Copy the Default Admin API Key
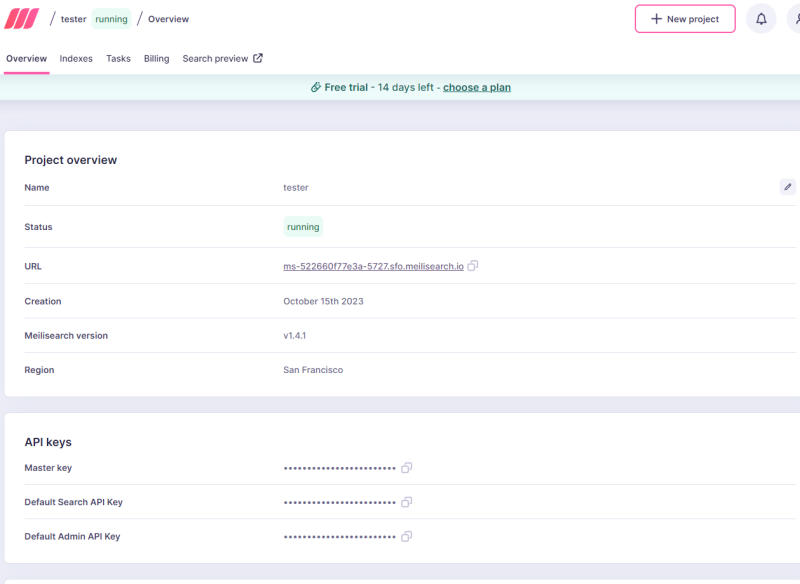This screenshot has width=800, height=584. (407, 536)
